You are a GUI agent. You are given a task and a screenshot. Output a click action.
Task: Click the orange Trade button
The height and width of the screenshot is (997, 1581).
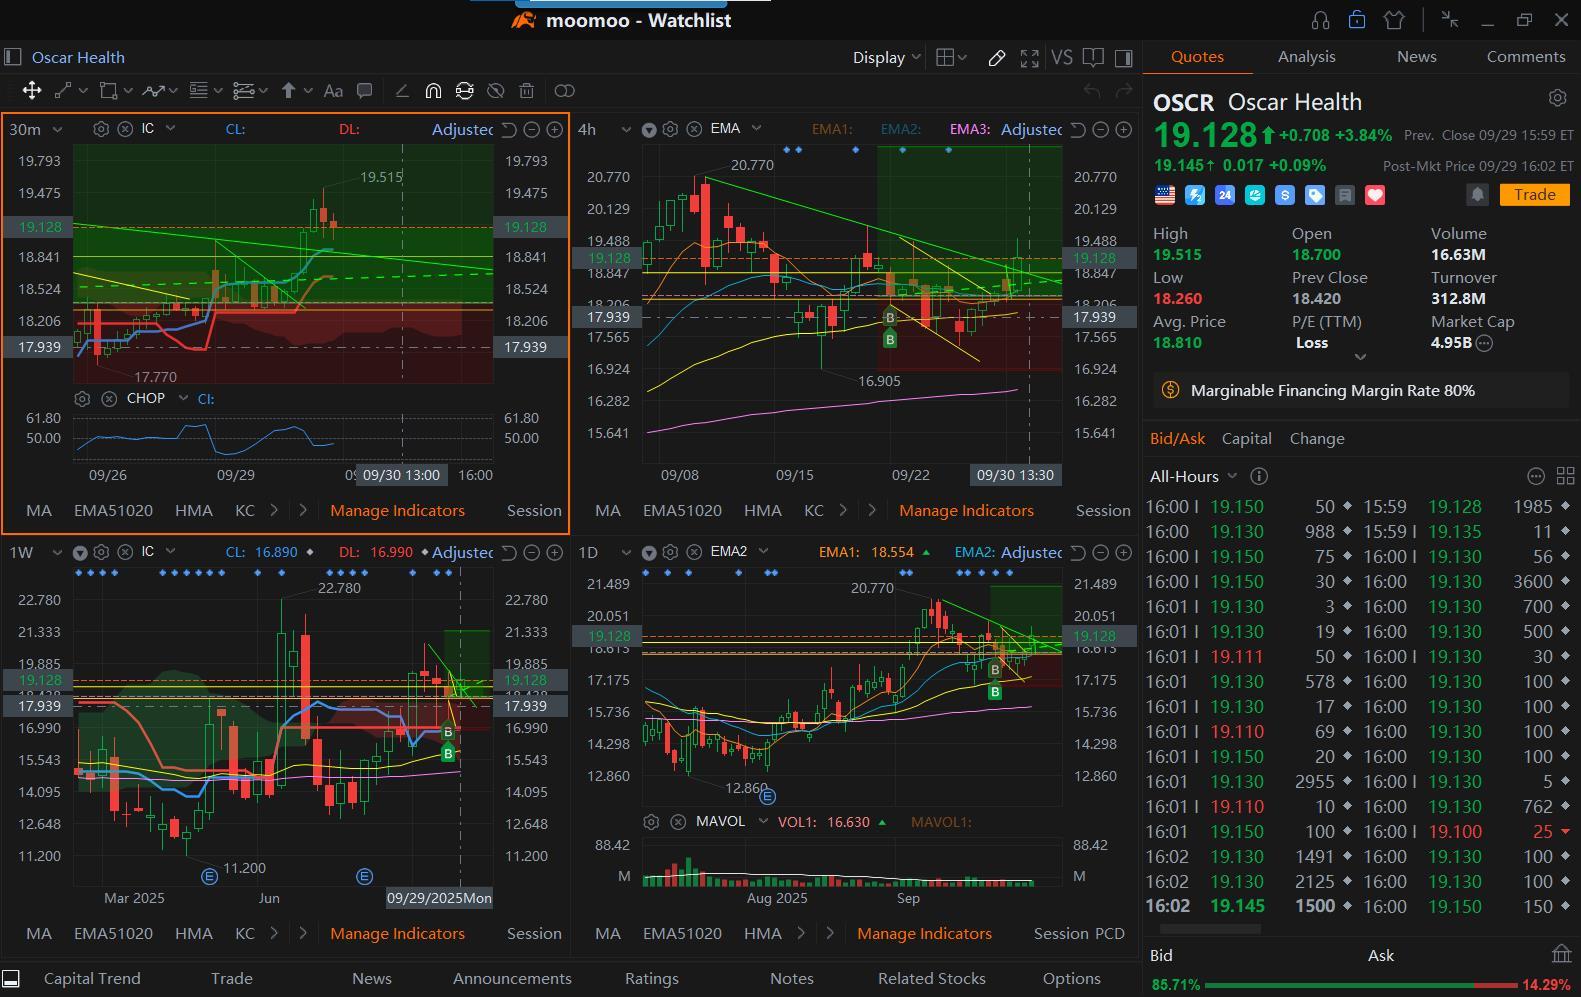pos(1534,195)
